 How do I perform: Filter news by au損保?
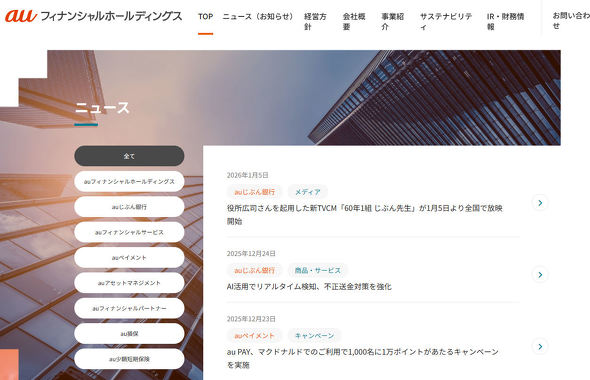click(x=129, y=333)
